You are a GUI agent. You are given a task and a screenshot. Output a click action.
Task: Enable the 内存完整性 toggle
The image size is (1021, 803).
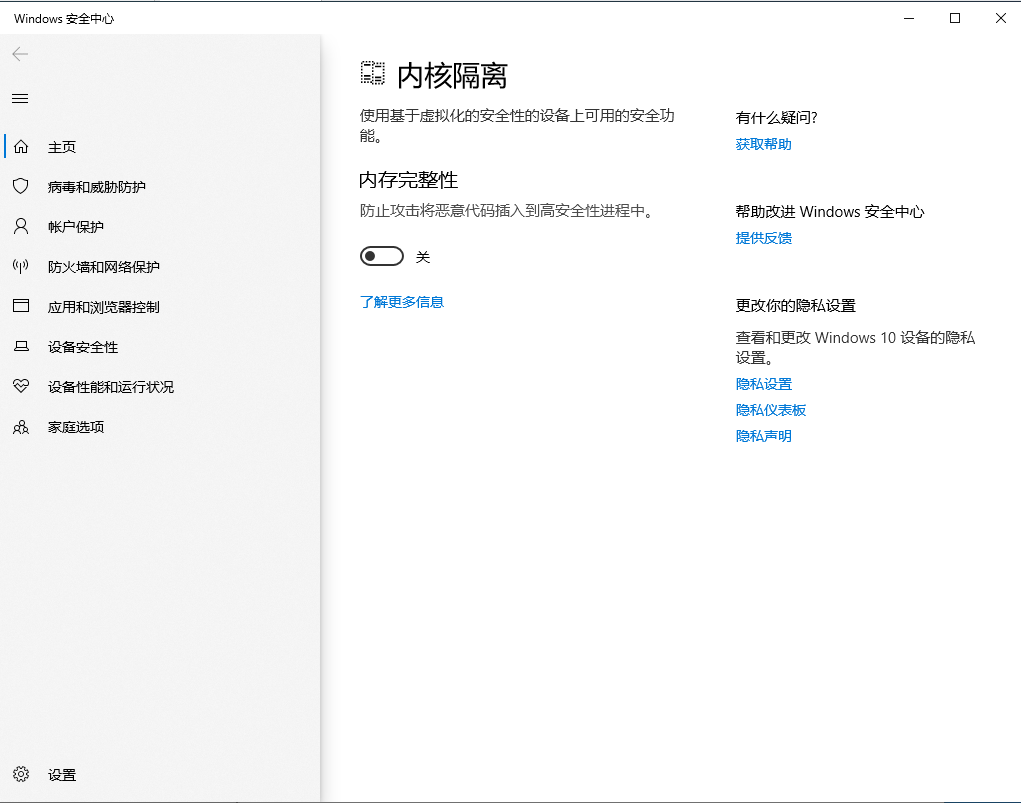tap(381, 255)
